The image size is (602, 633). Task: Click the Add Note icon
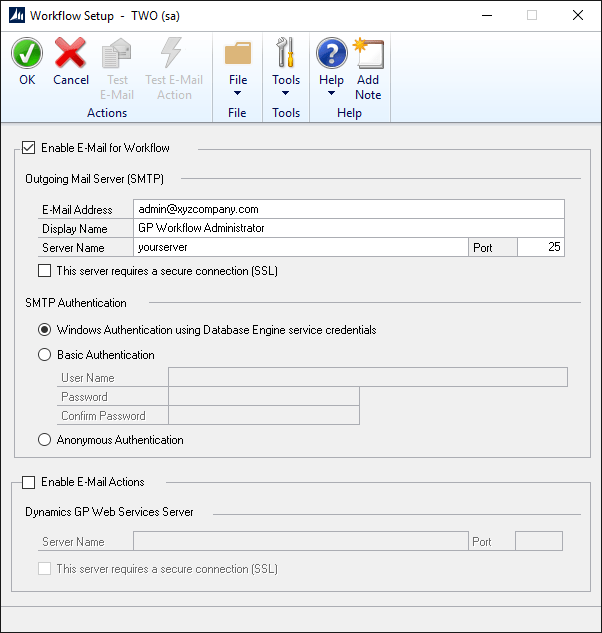(x=368, y=54)
